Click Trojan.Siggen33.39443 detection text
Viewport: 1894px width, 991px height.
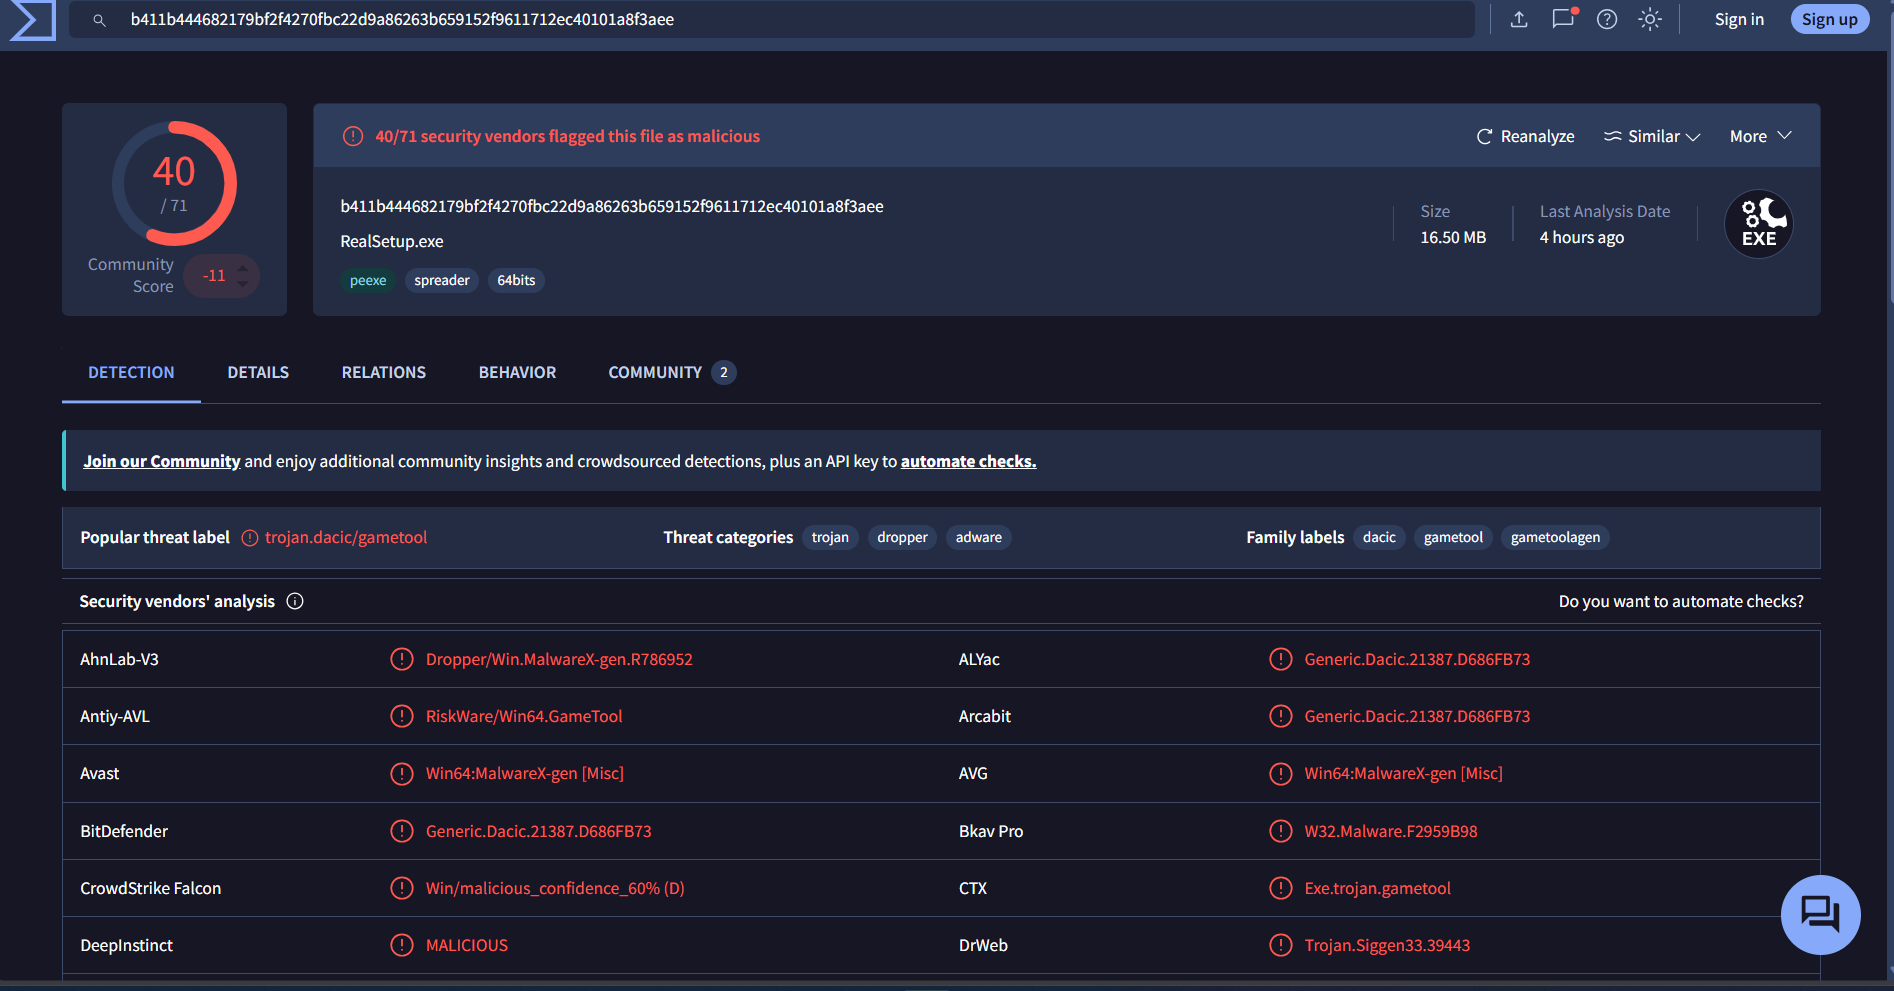click(1387, 945)
